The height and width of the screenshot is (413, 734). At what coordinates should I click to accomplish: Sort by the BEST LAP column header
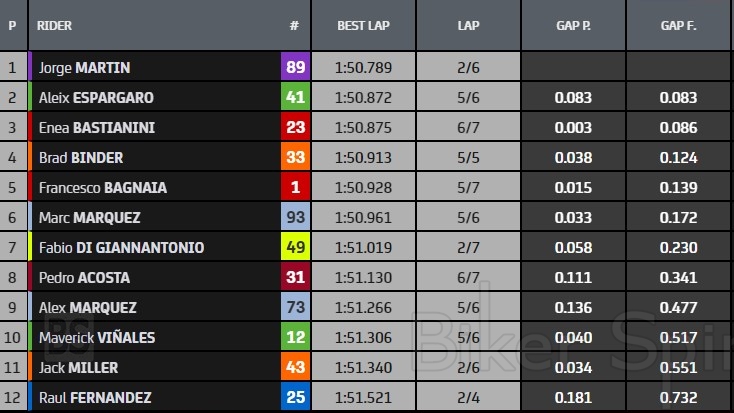[x=363, y=25]
